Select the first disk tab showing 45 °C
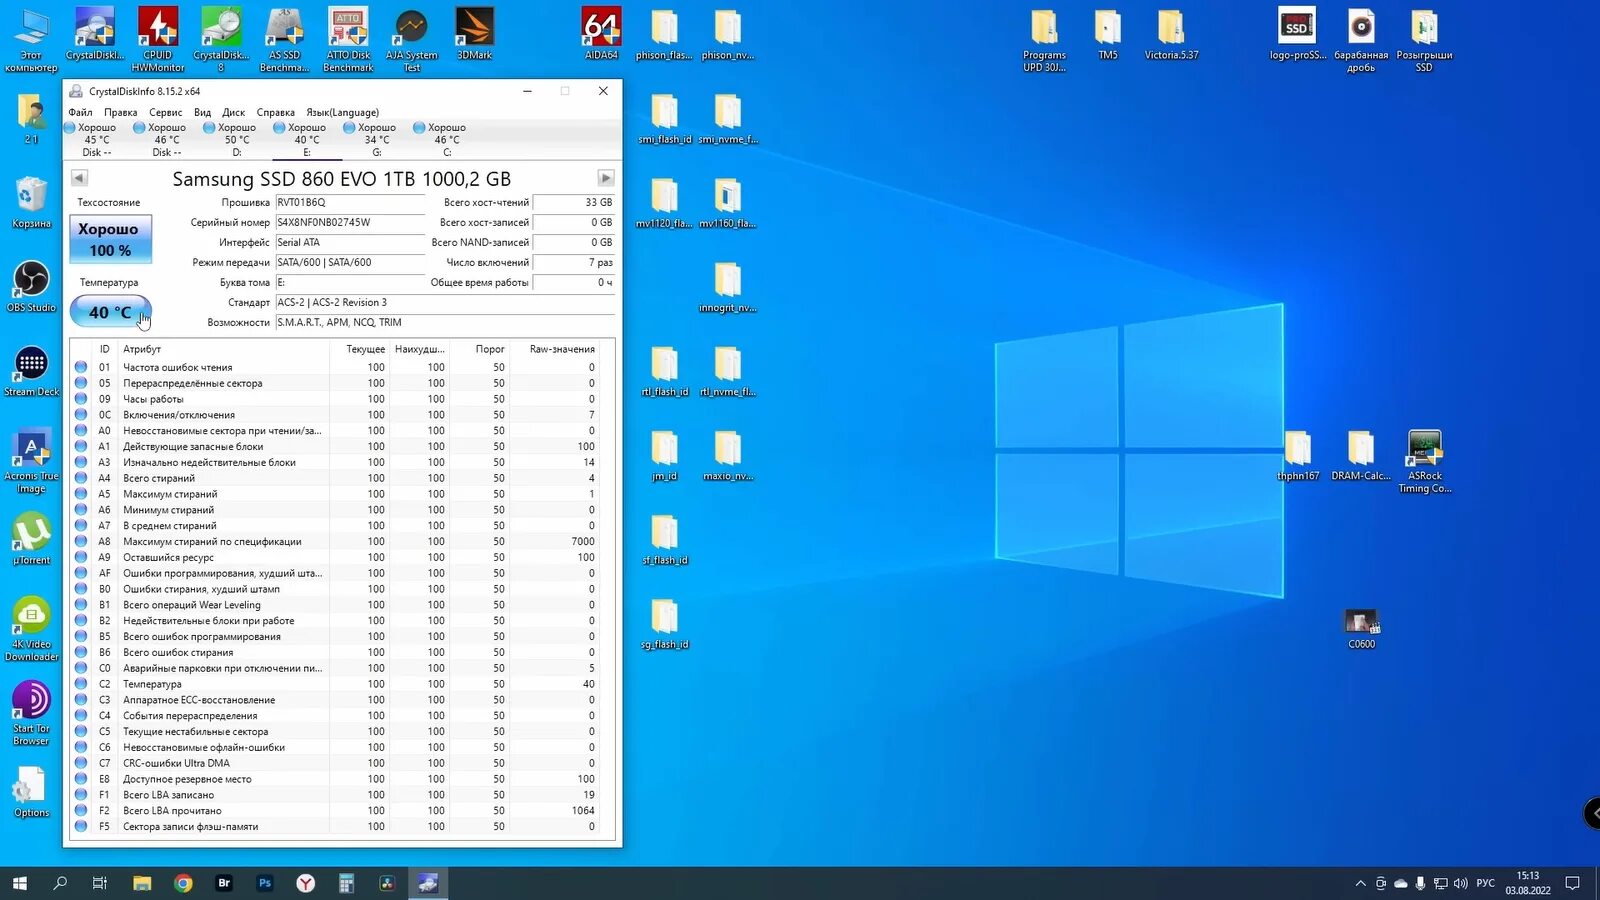Image resolution: width=1600 pixels, height=900 pixels. [x=97, y=140]
